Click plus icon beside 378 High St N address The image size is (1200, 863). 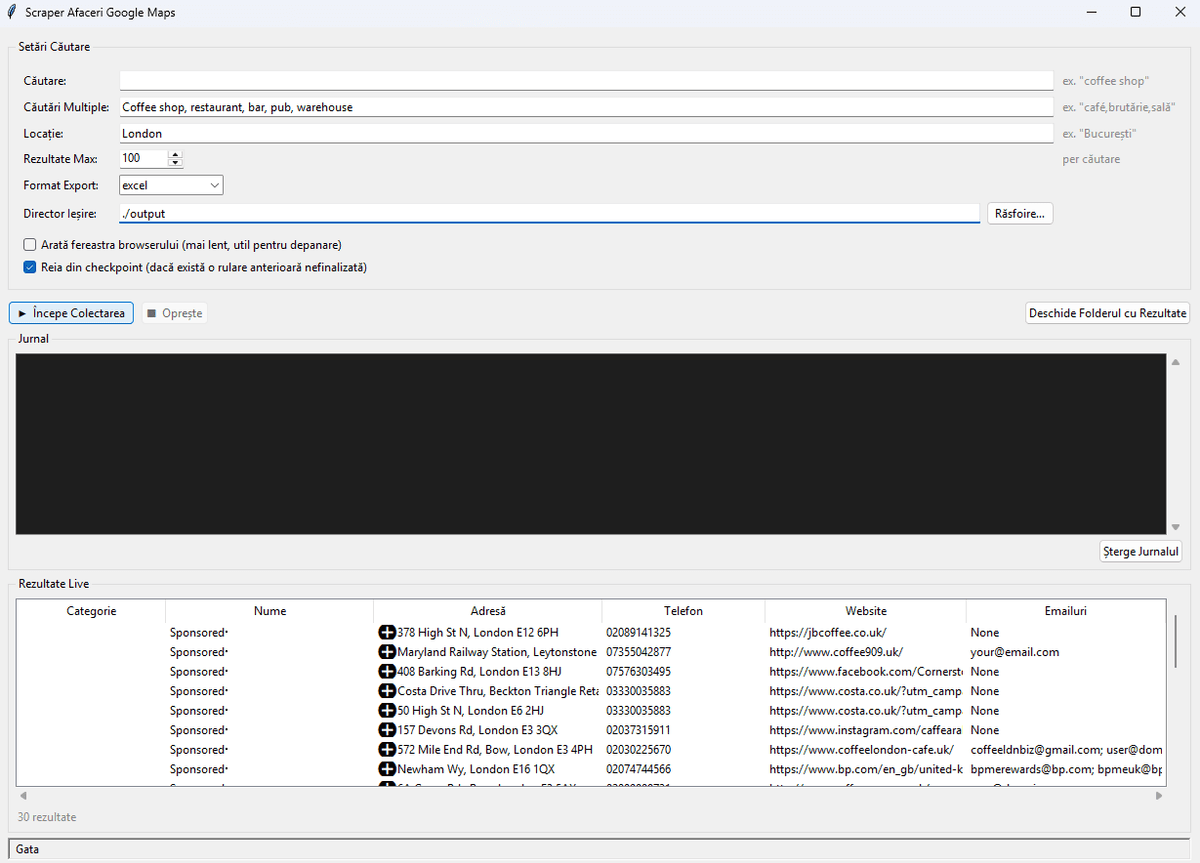click(x=387, y=632)
